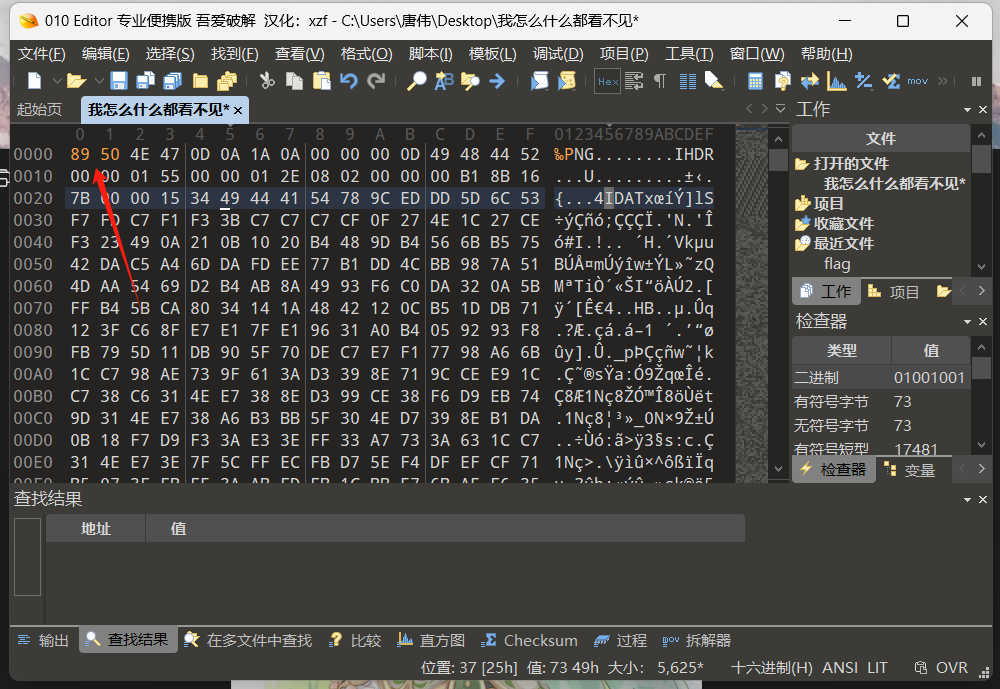Click the Replace A-to-B icon
1000x689 pixels.
[x=444, y=81]
